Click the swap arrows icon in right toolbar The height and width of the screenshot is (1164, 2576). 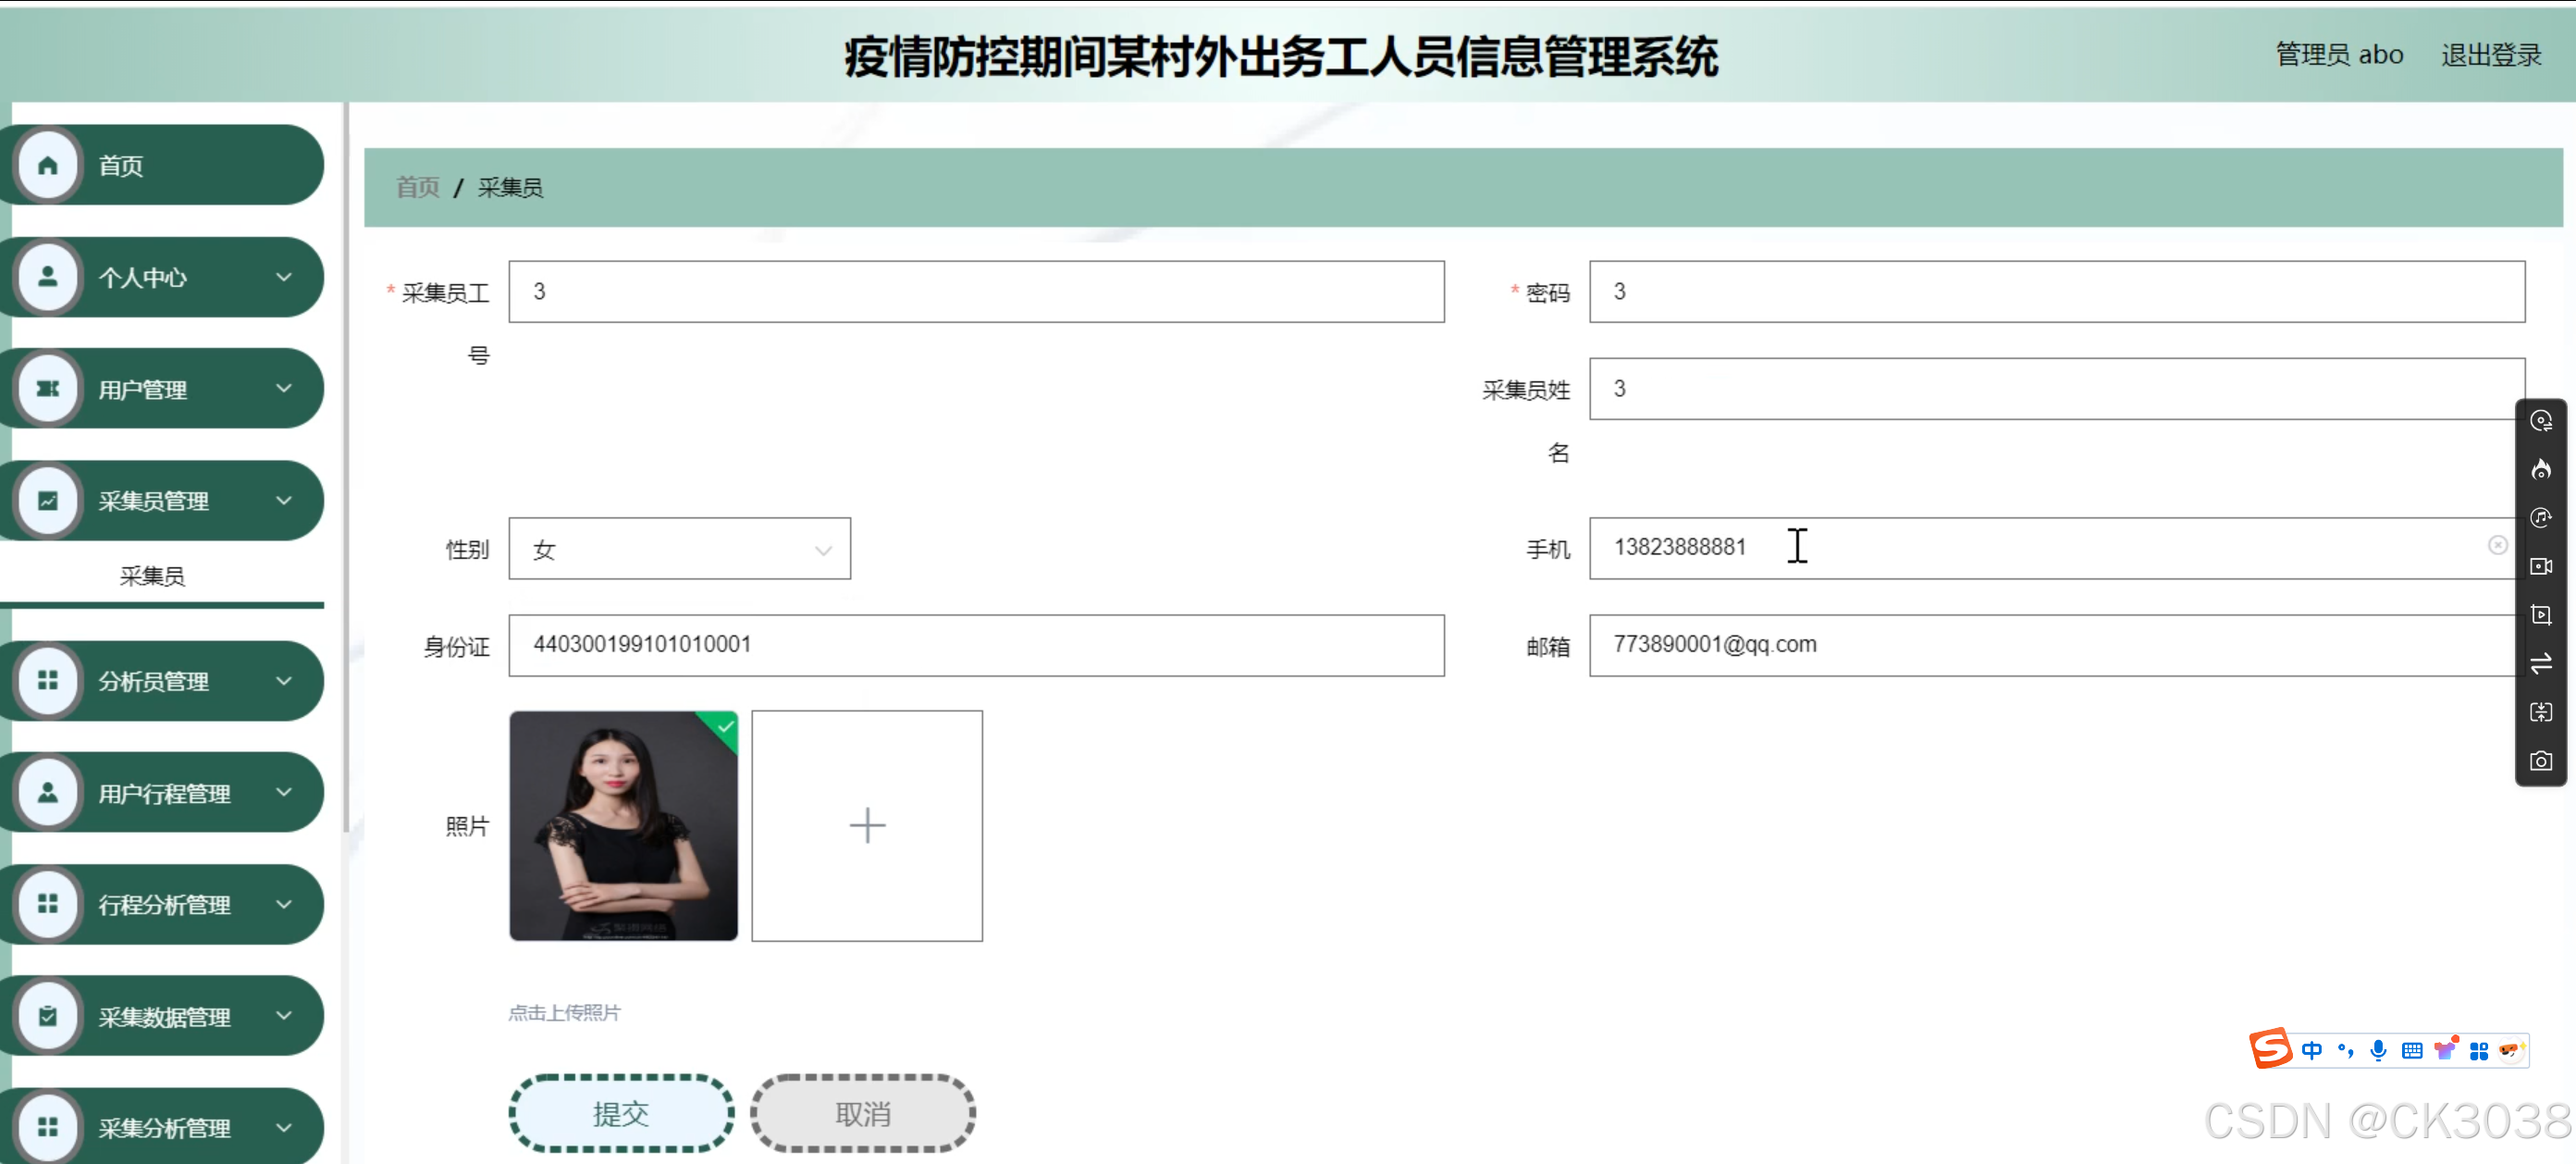[x=2540, y=664]
